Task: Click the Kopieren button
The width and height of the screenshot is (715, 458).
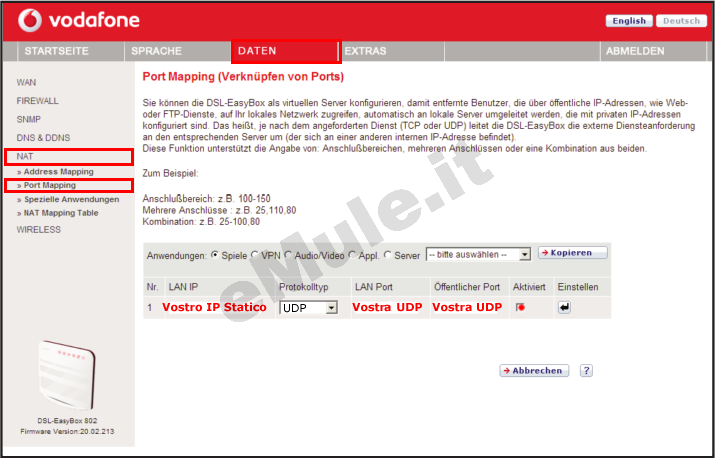Action: click(x=573, y=253)
